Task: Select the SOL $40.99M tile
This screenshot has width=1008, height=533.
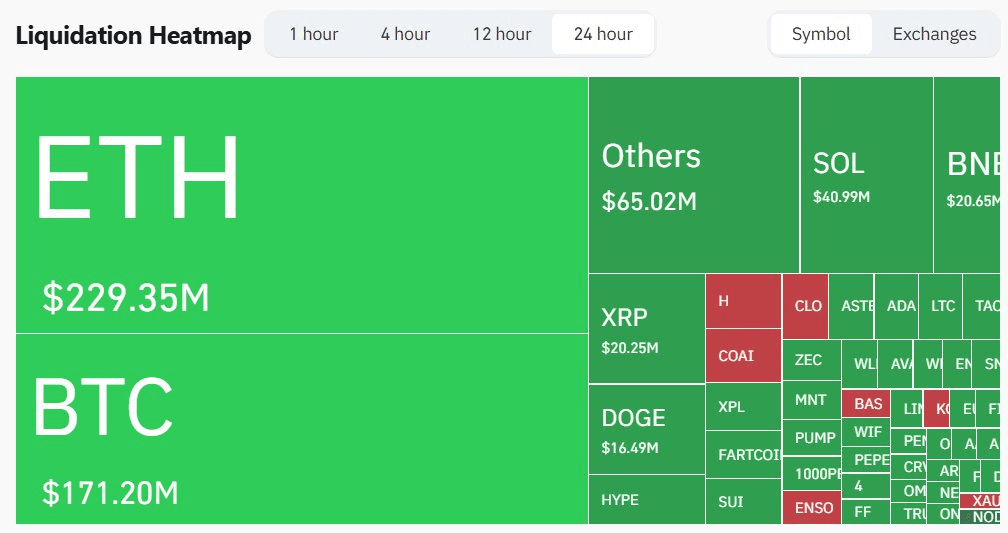Action: point(866,175)
